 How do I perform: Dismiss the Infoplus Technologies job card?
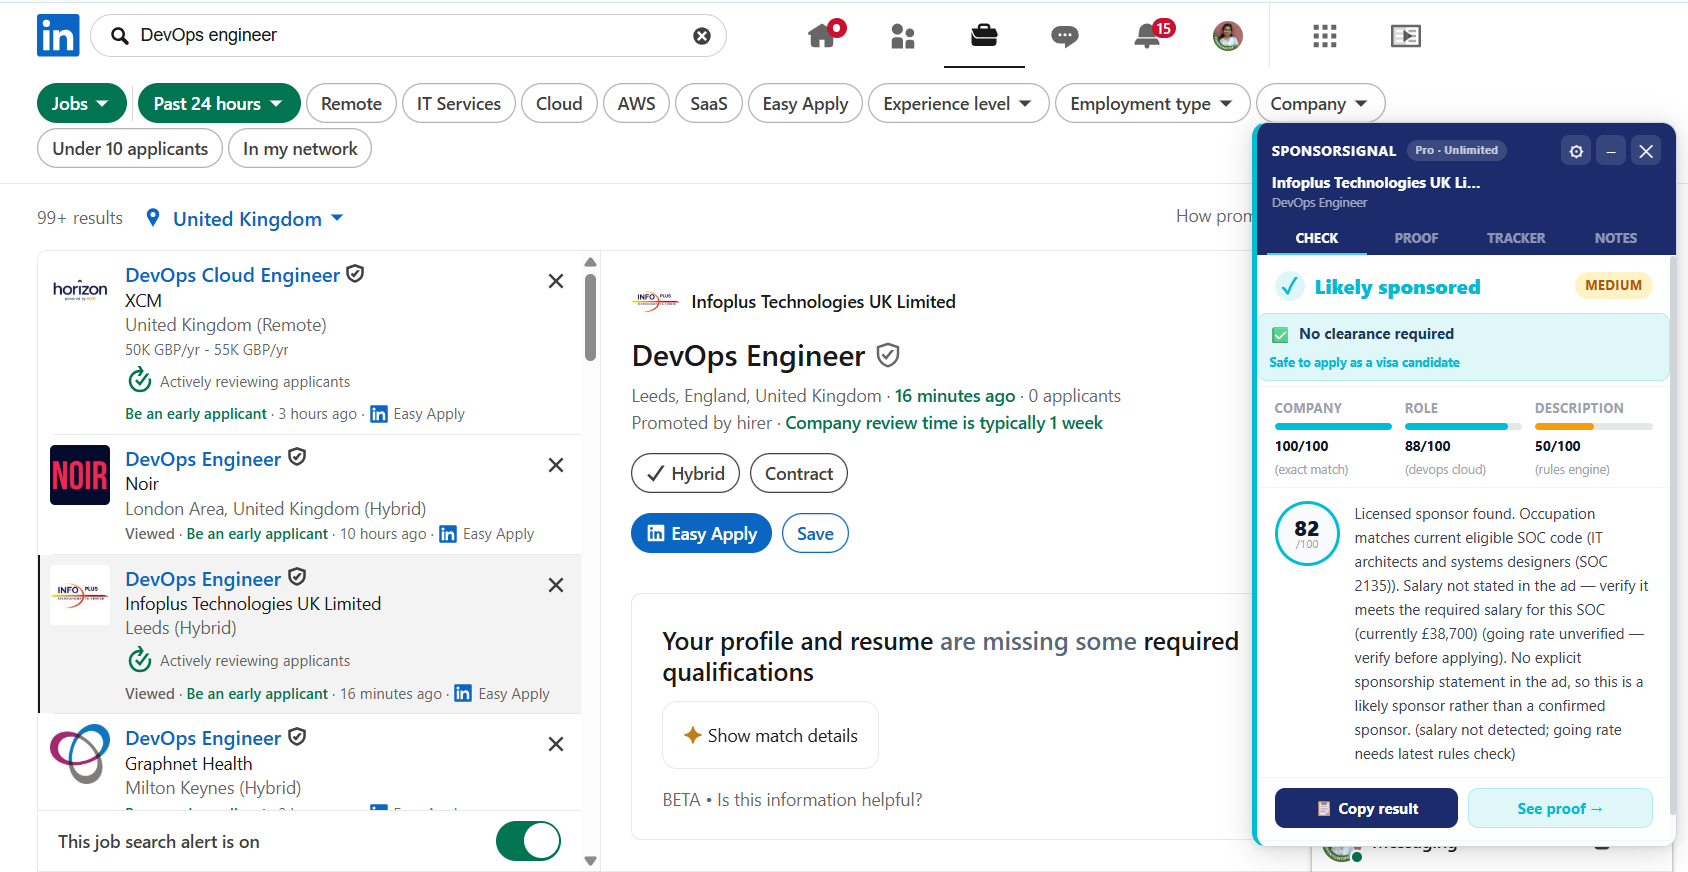[556, 585]
